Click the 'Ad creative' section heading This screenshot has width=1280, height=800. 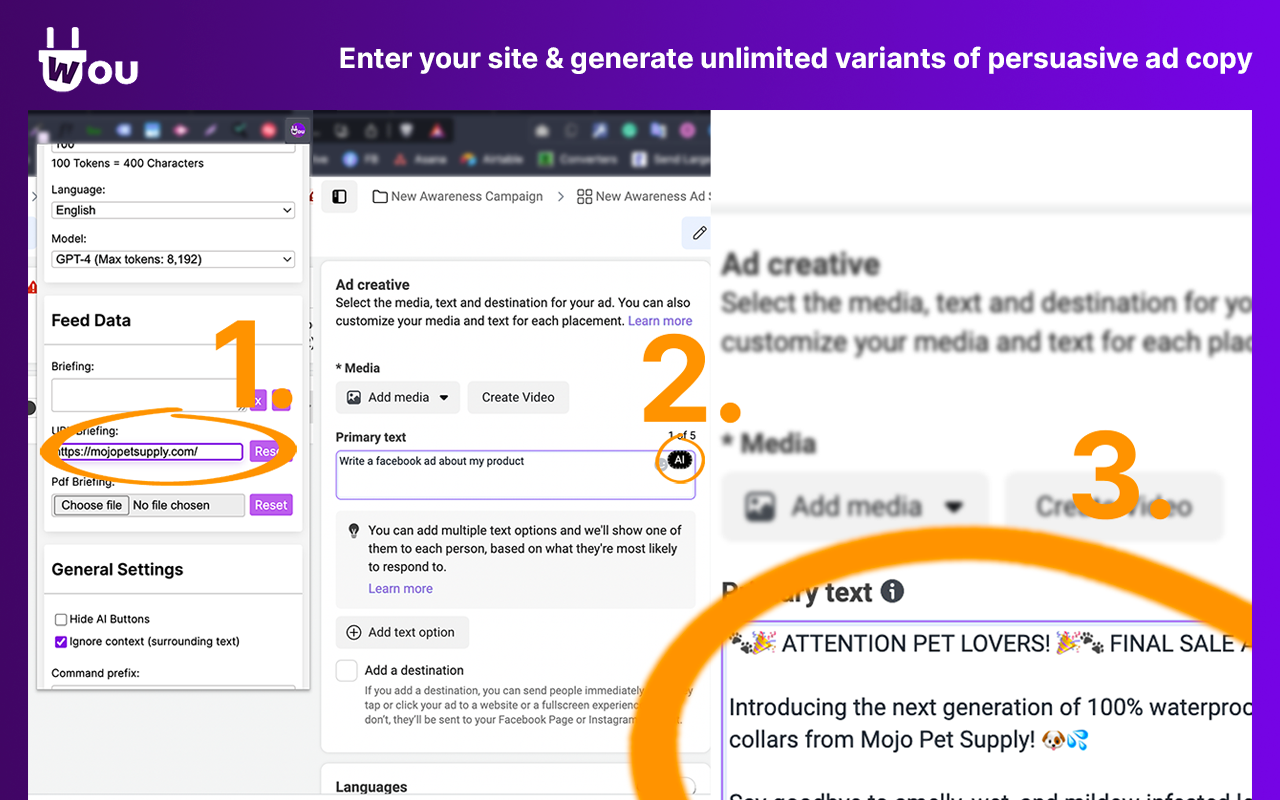[372, 284]
